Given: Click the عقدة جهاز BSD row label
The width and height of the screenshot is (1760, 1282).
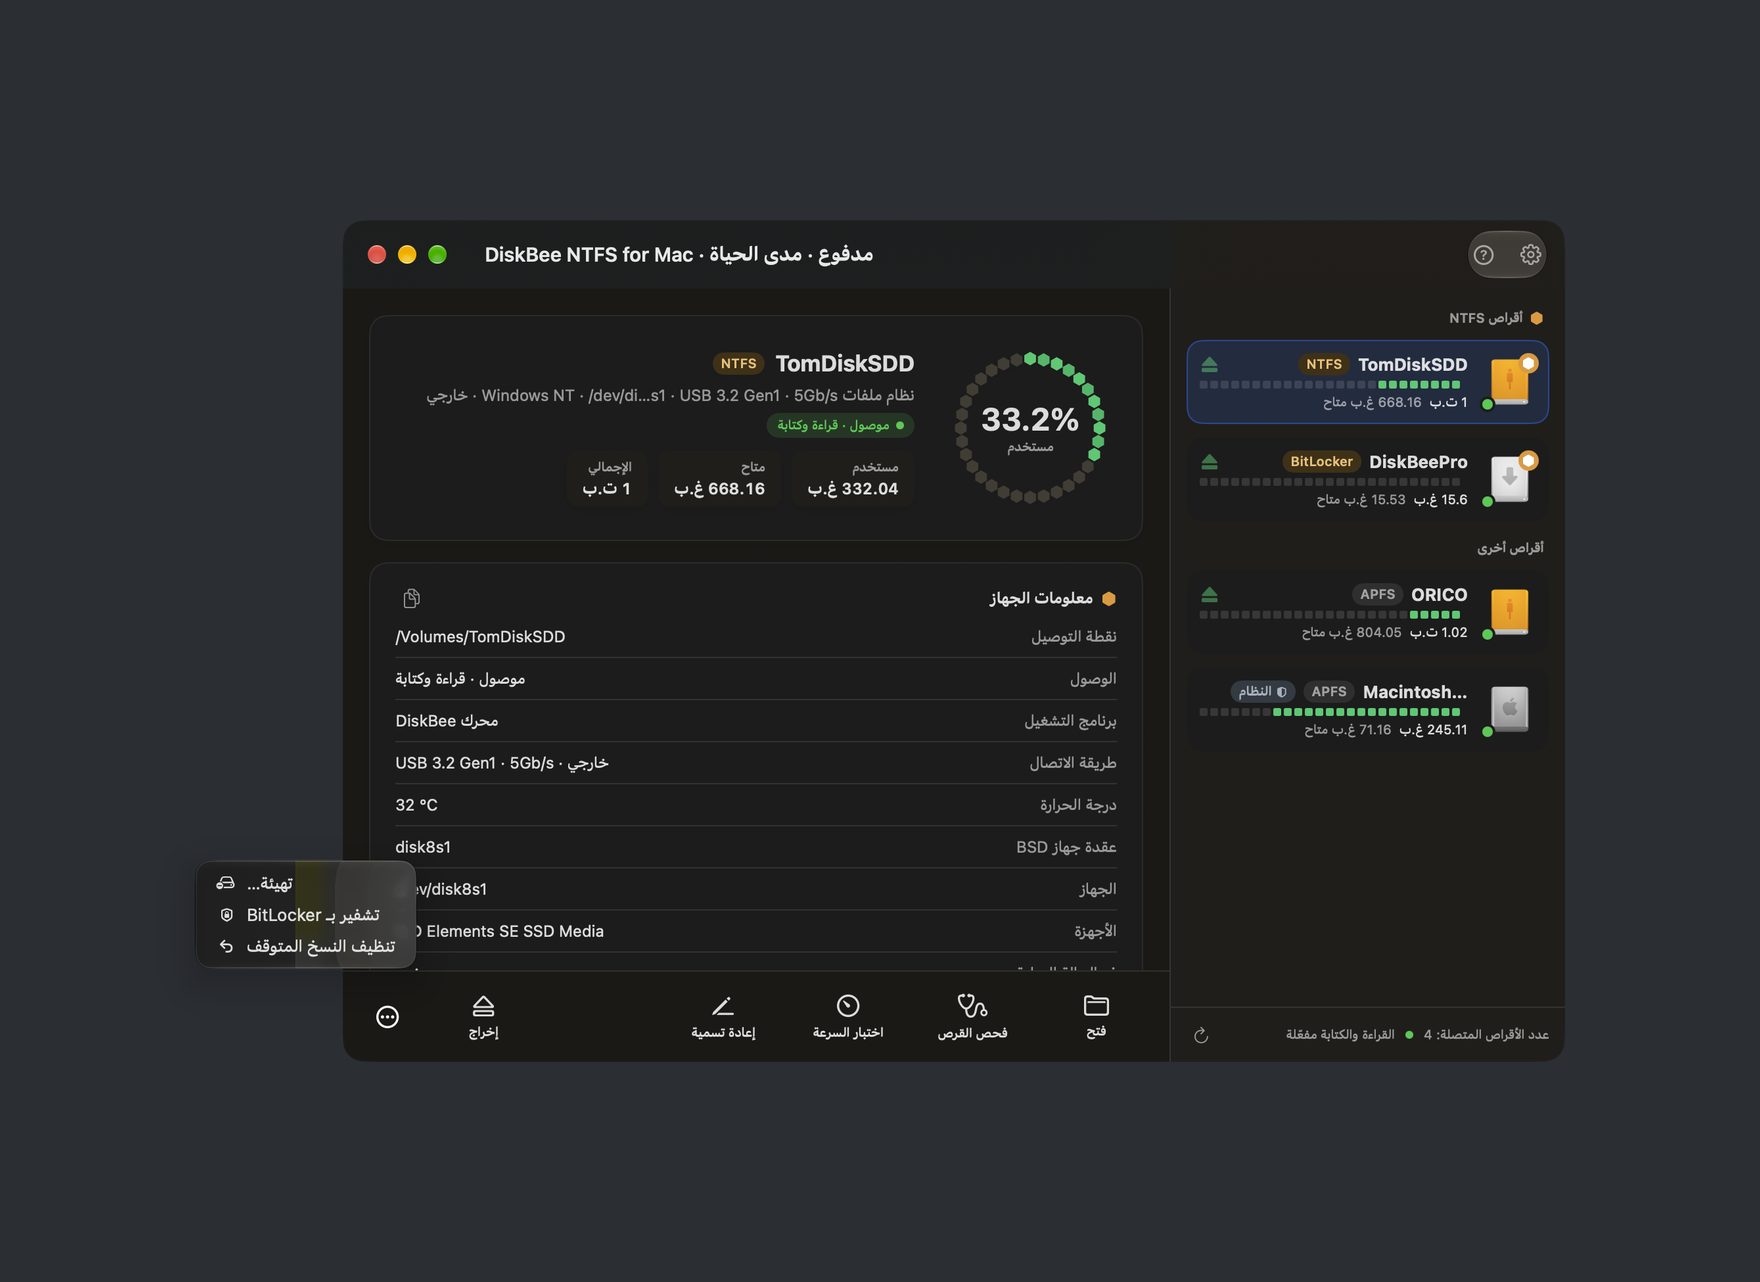Looking at the screenshot, I should coord(1066,847).
